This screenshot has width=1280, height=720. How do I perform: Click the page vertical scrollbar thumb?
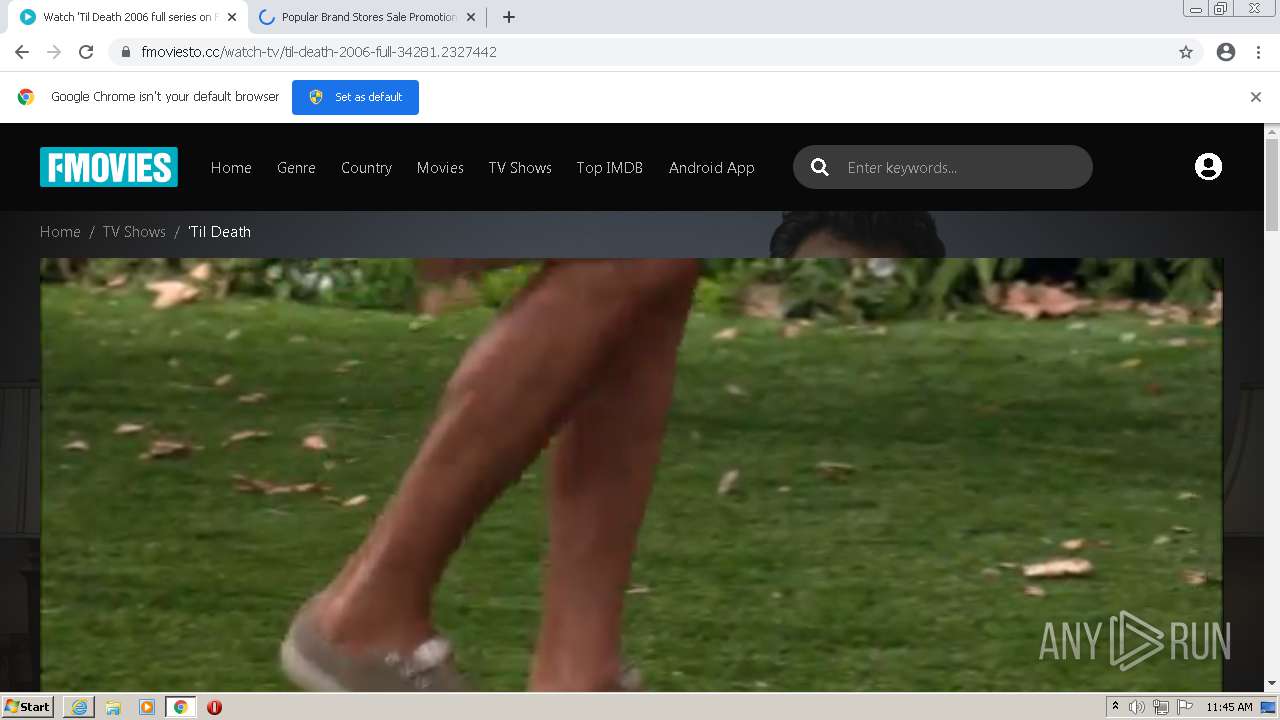pyautogui.click(x=1272, y=185)
